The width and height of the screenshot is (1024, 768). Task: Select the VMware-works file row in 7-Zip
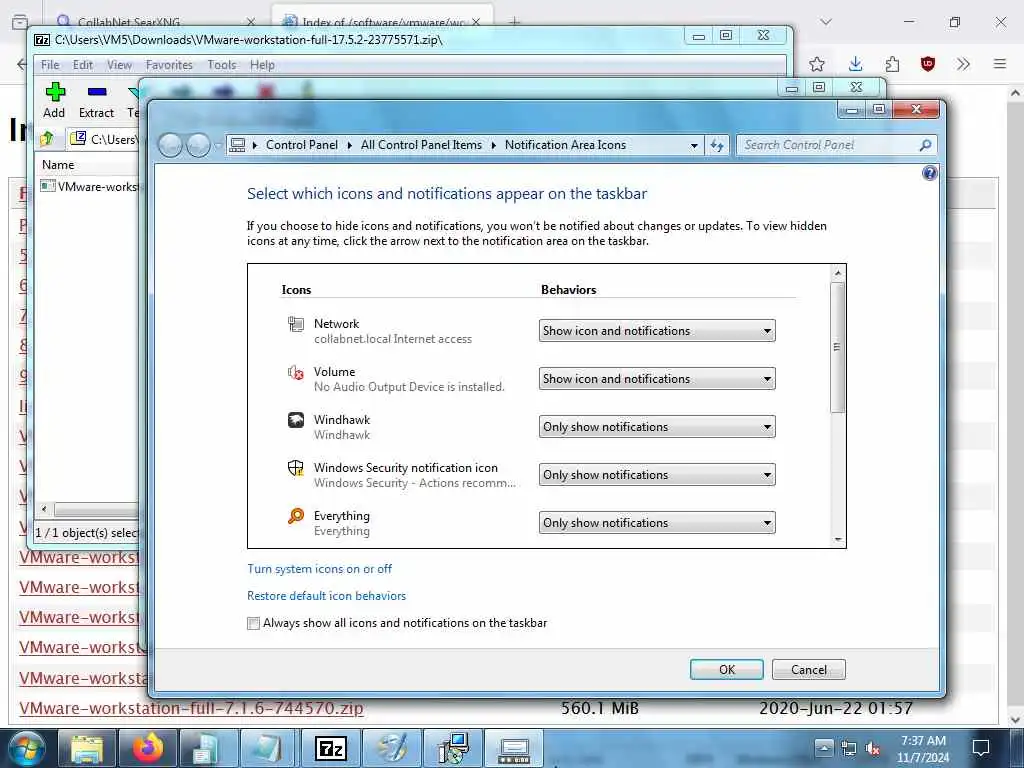(89, 187)
